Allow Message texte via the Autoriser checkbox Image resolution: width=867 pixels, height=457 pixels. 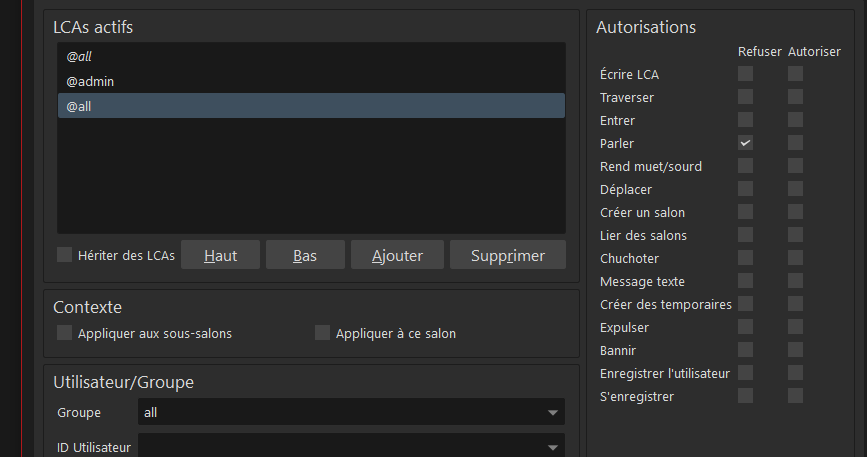pyautogui.click(x=795, y=281)
